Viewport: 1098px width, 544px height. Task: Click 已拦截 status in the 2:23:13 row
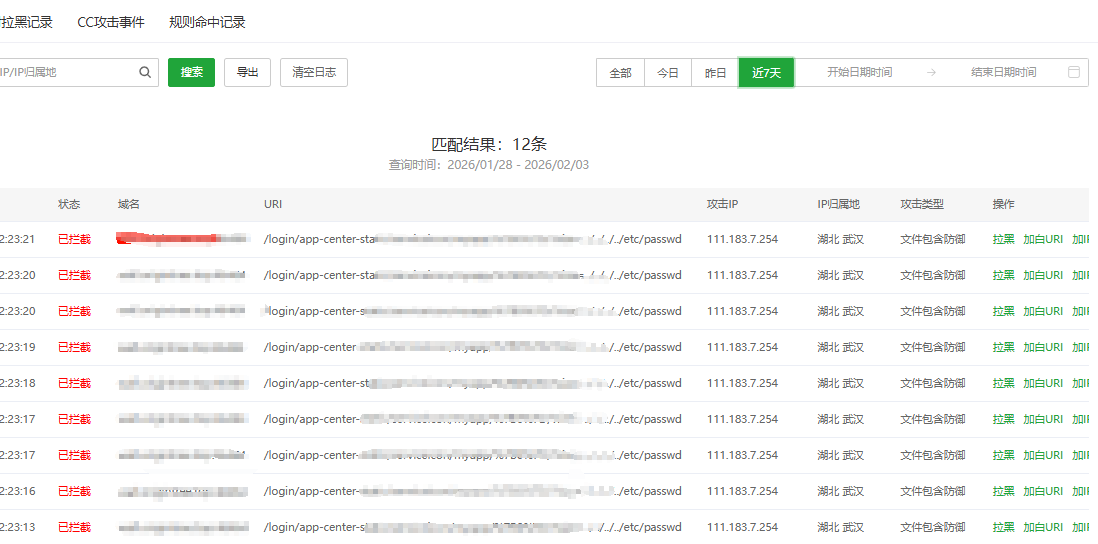tap(74, 527)
